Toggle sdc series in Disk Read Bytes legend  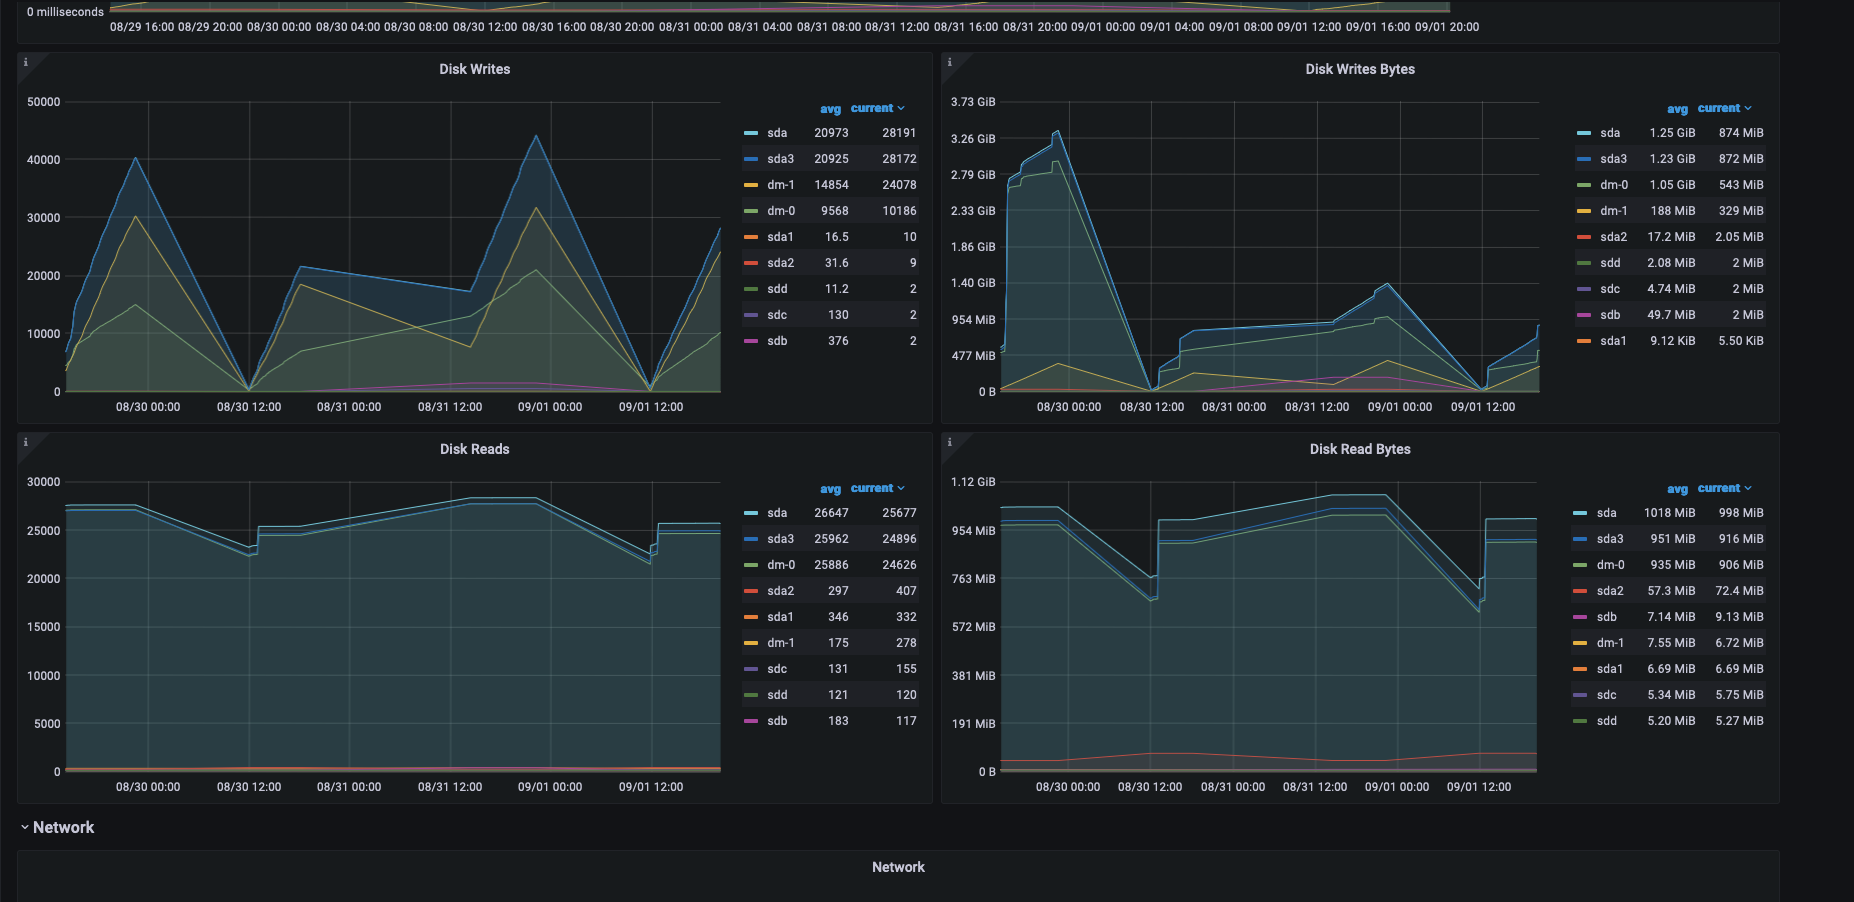1606,695
